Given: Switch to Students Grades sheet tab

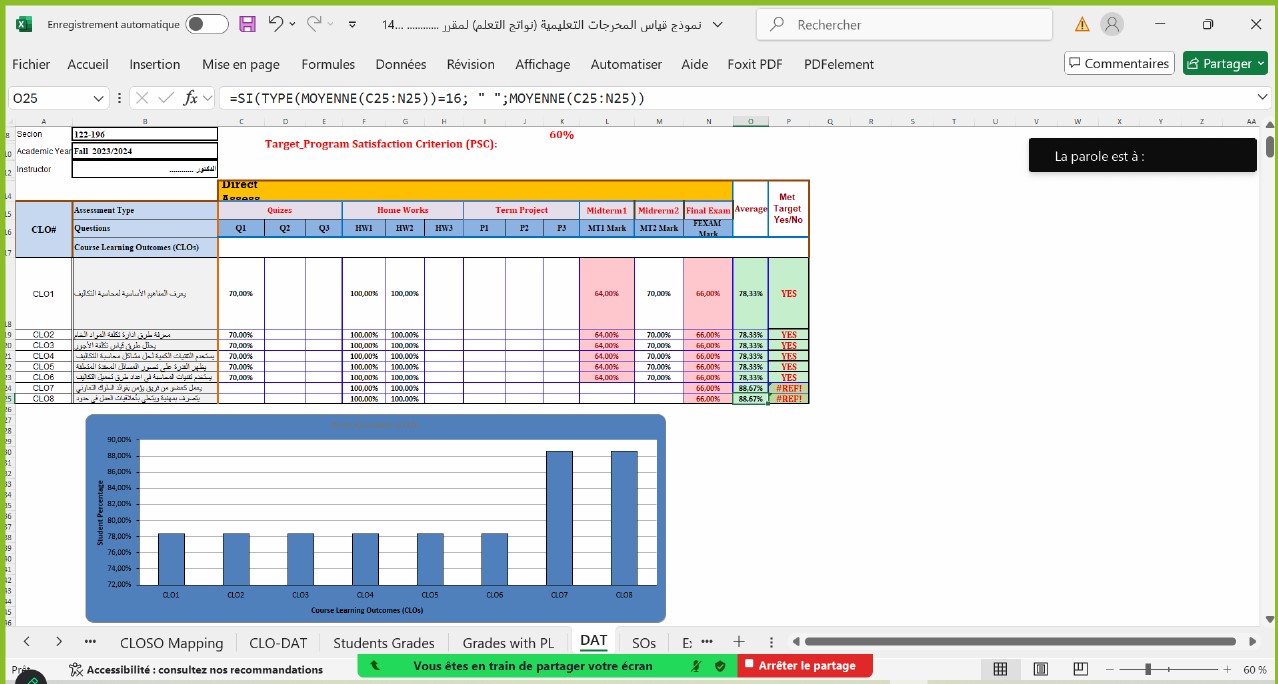Looking at the screenshot, I should pos(383,642).
